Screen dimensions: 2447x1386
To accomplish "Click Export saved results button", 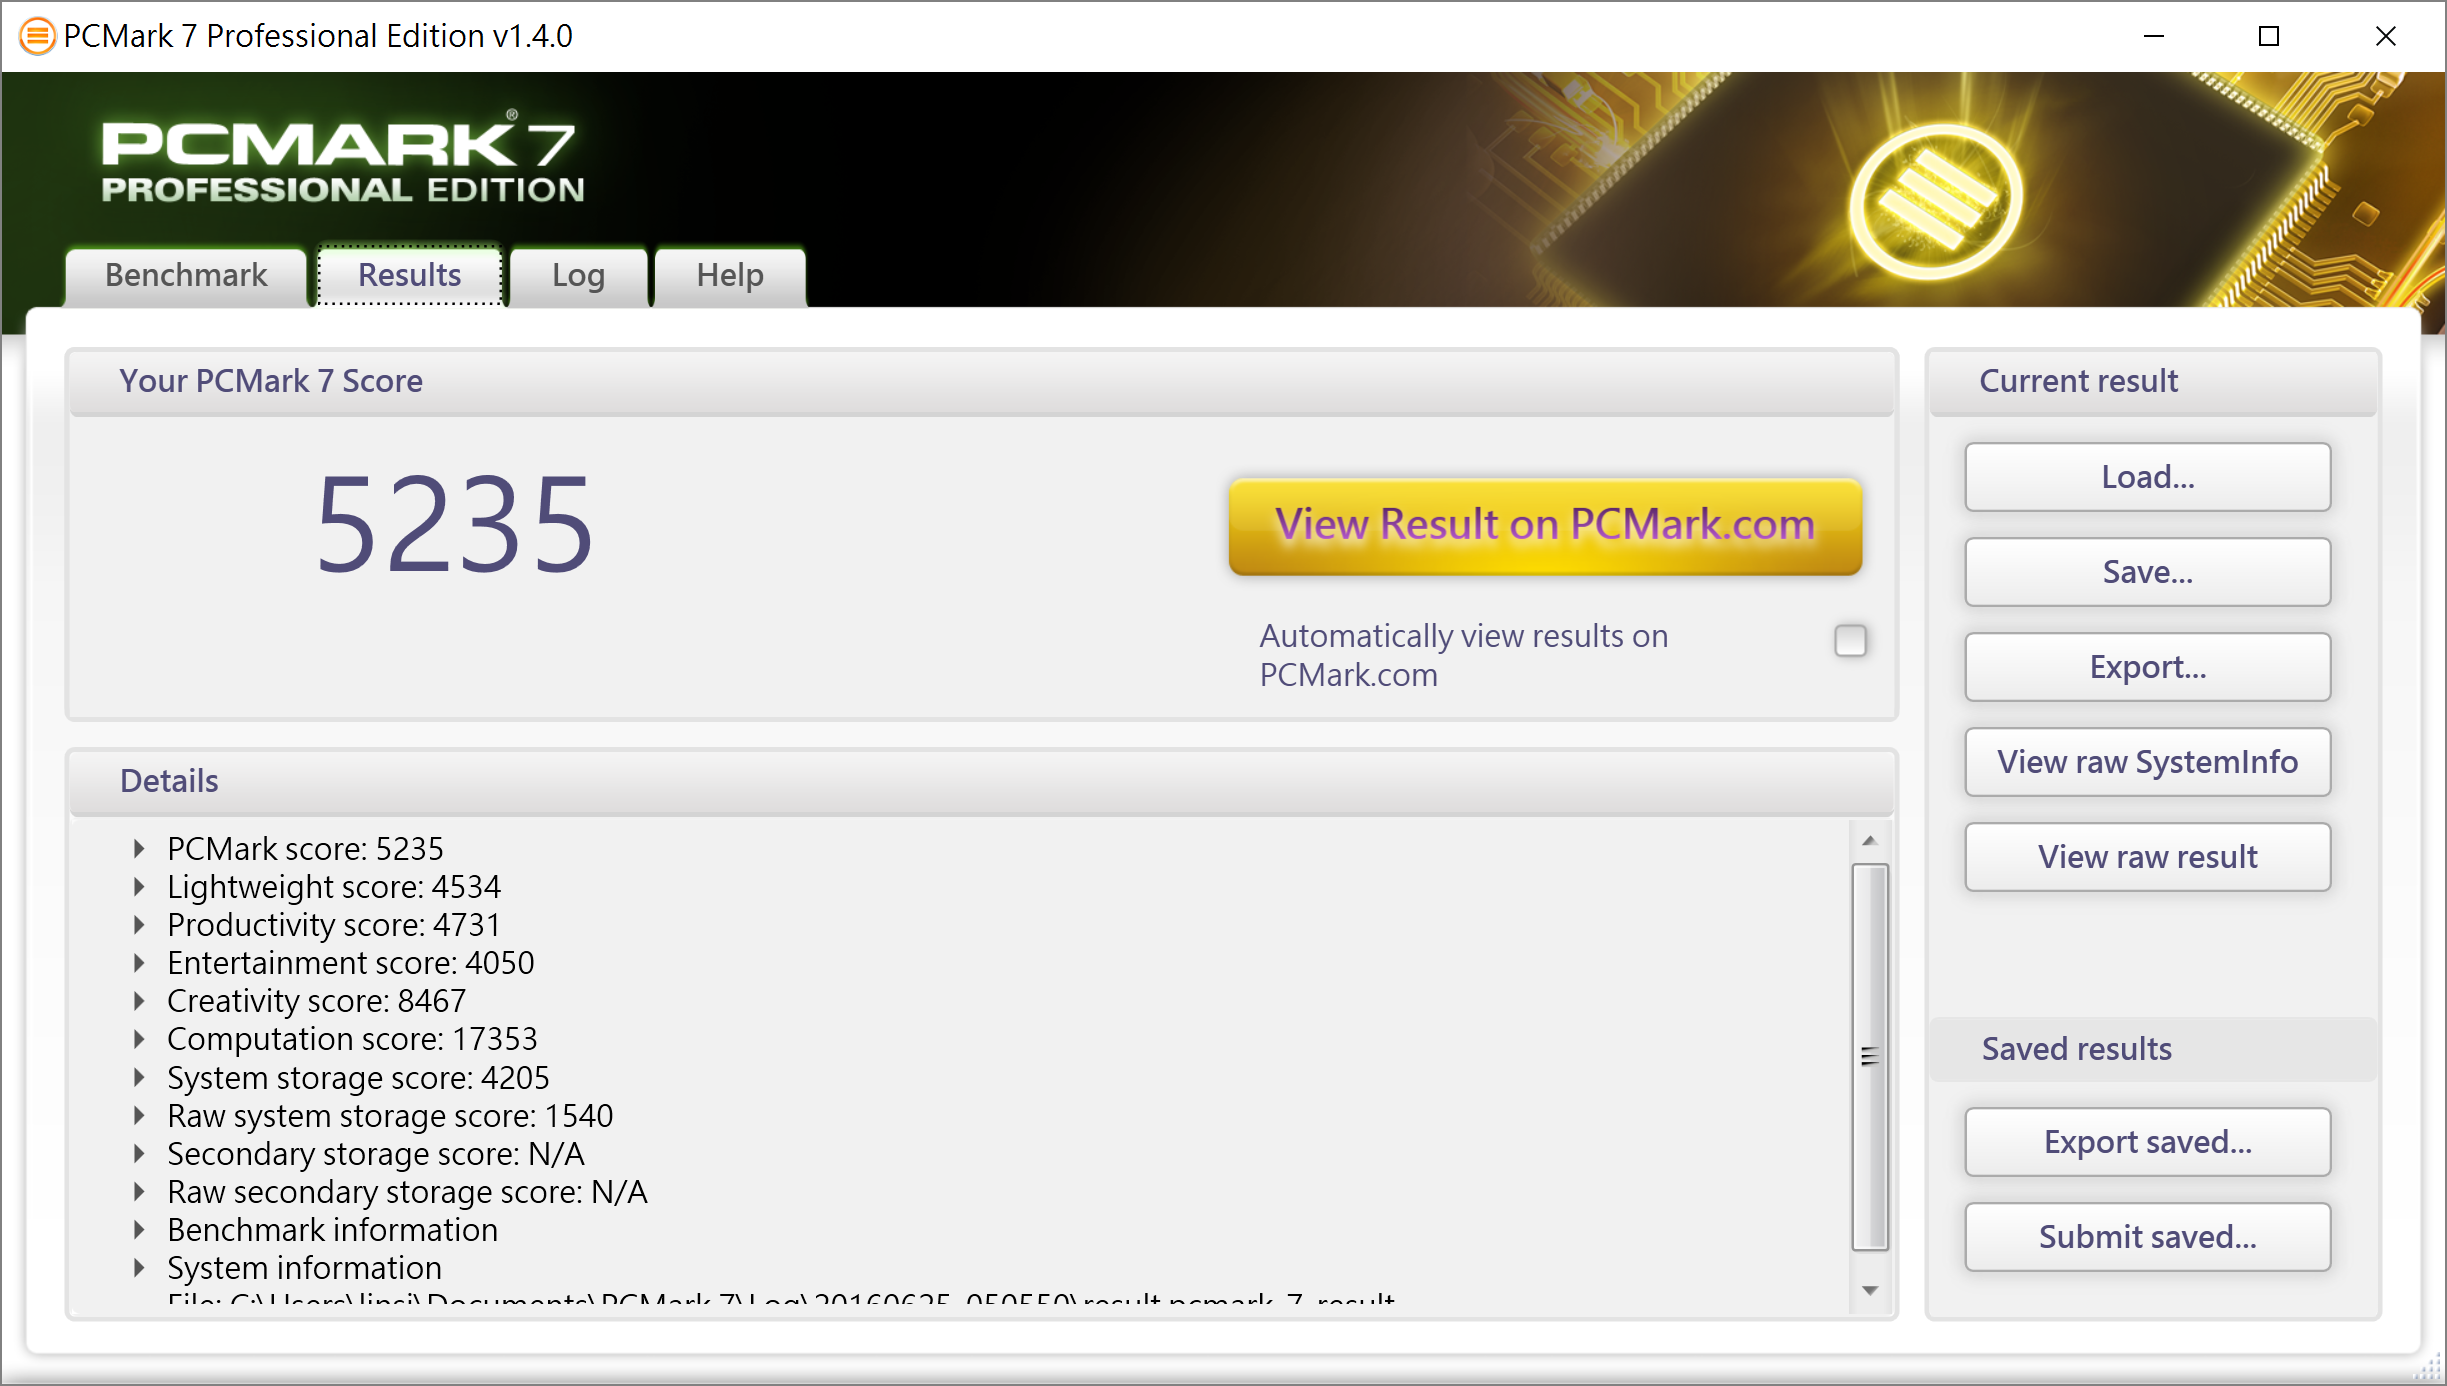I will pyautogui.click(x=2150, y=1142).
